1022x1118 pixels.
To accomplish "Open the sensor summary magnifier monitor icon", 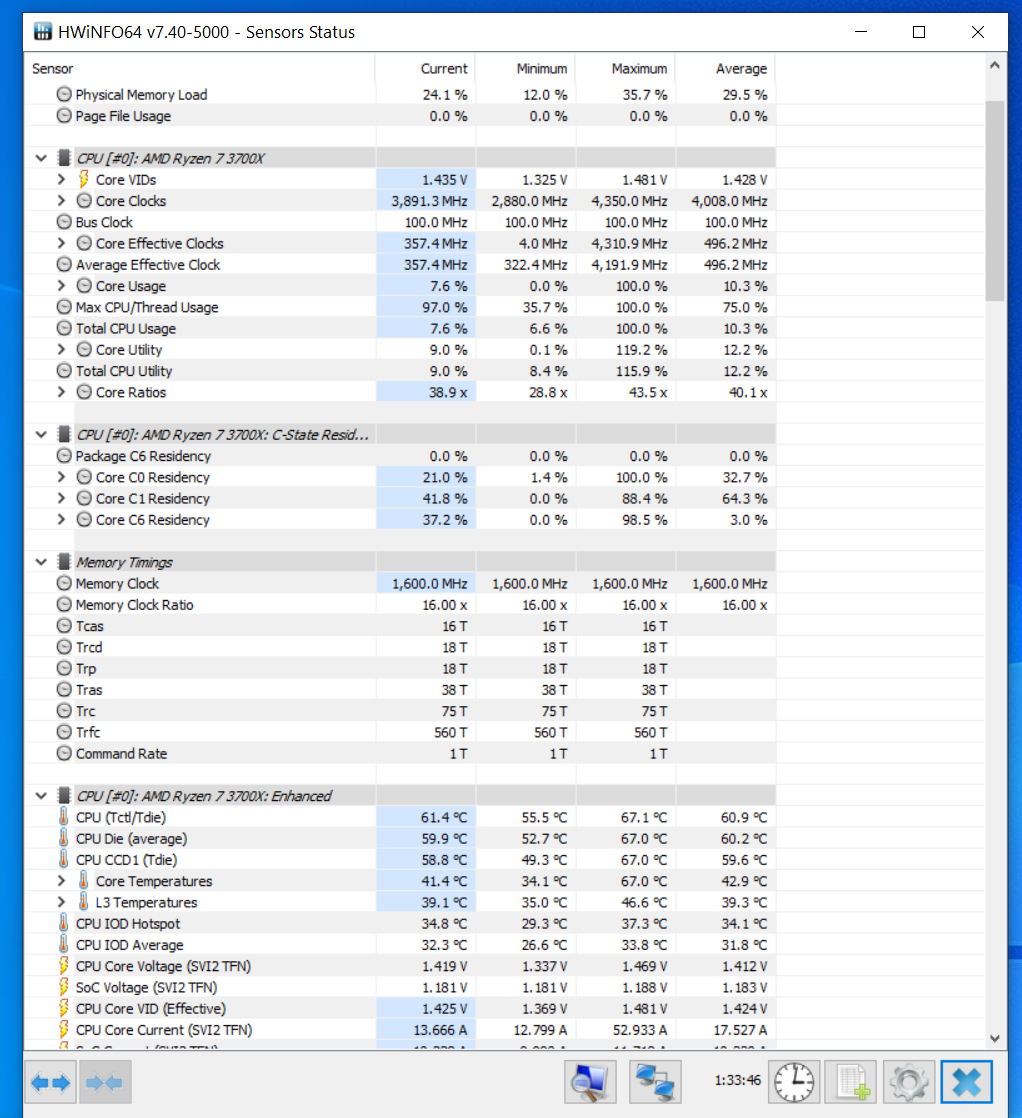I will click(x=590, y=1082).
